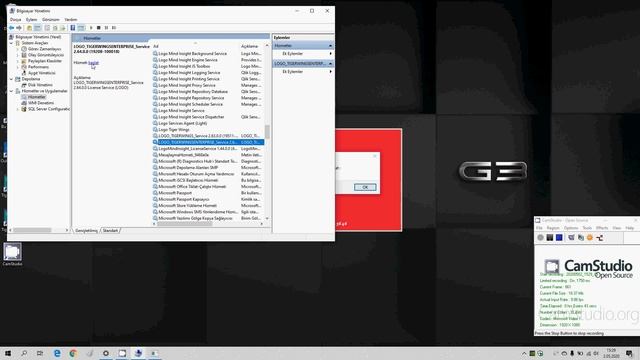The height and width of the screenshot is (360, 640).
Task: Restart the service with the toolbar restart icon
Action: click(x=114, y=28)
